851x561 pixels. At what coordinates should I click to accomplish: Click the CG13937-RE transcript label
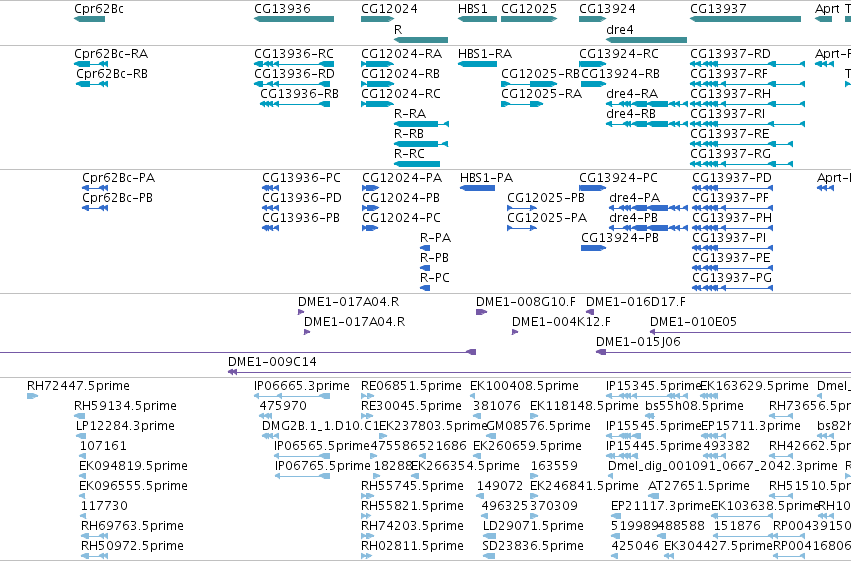pyautogui.click(x=730, y=134)
